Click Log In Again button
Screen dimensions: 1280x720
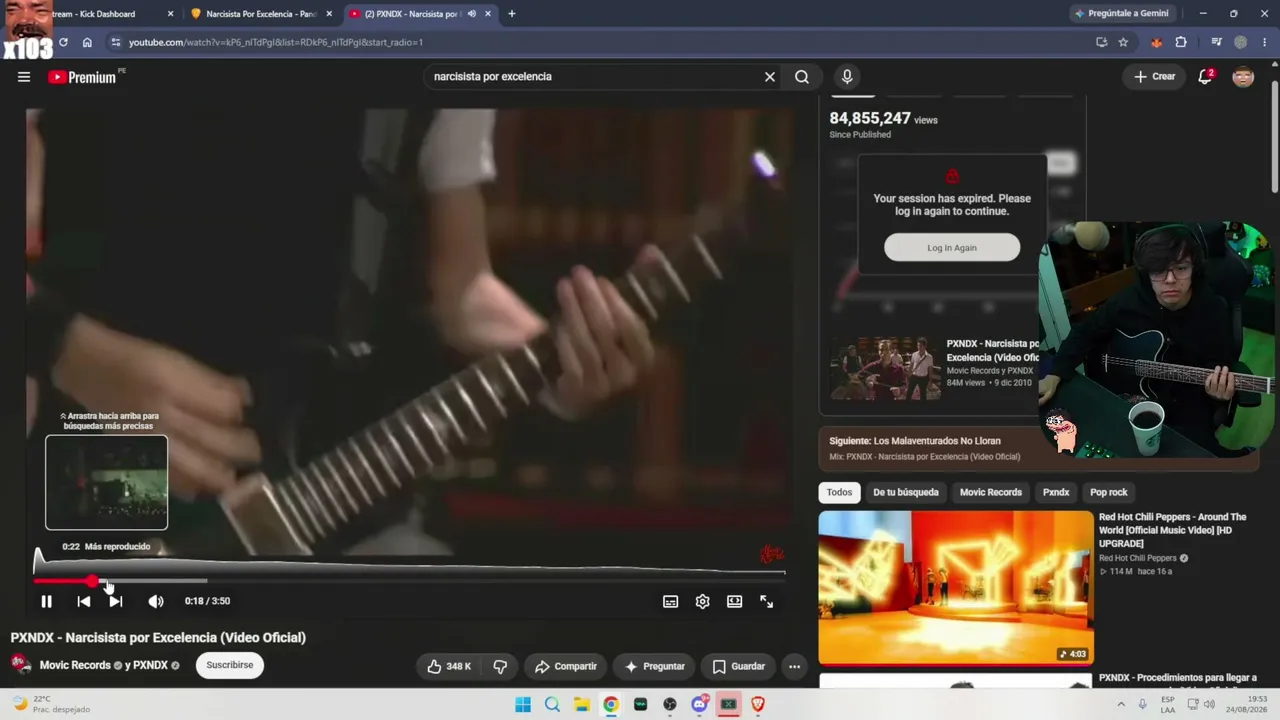952,248
